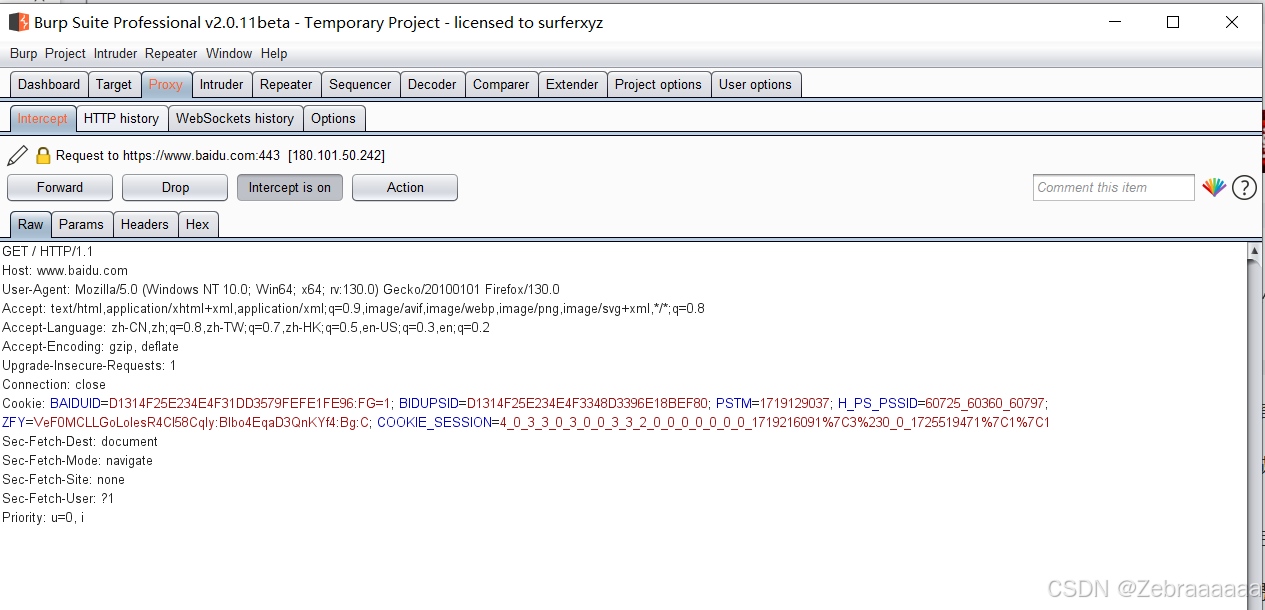Click the Sec-Fetch-Dest: document line
This screenshot has height=610, width=1265.
tap(80, 441)
